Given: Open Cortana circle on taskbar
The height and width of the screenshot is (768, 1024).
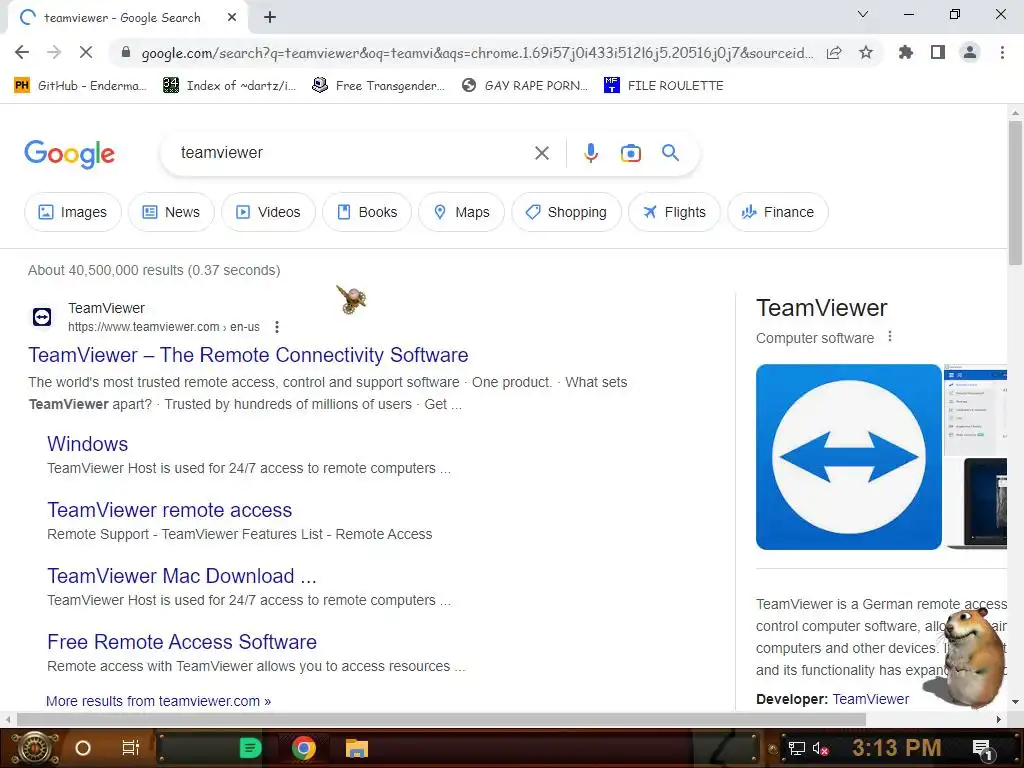Looking at the screenshot, I should (83, 748).
